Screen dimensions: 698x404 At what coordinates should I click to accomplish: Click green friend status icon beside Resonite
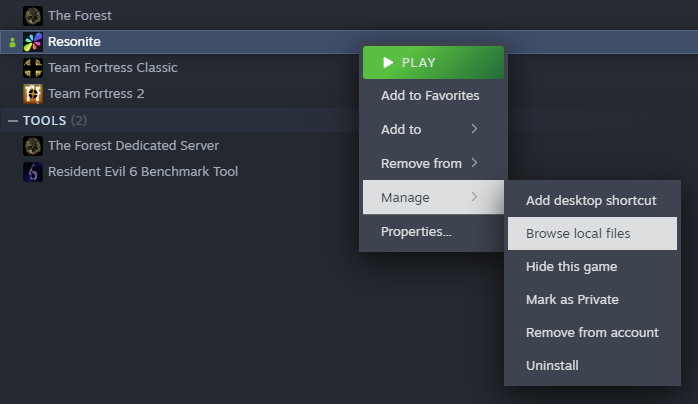tap(11, 42)
